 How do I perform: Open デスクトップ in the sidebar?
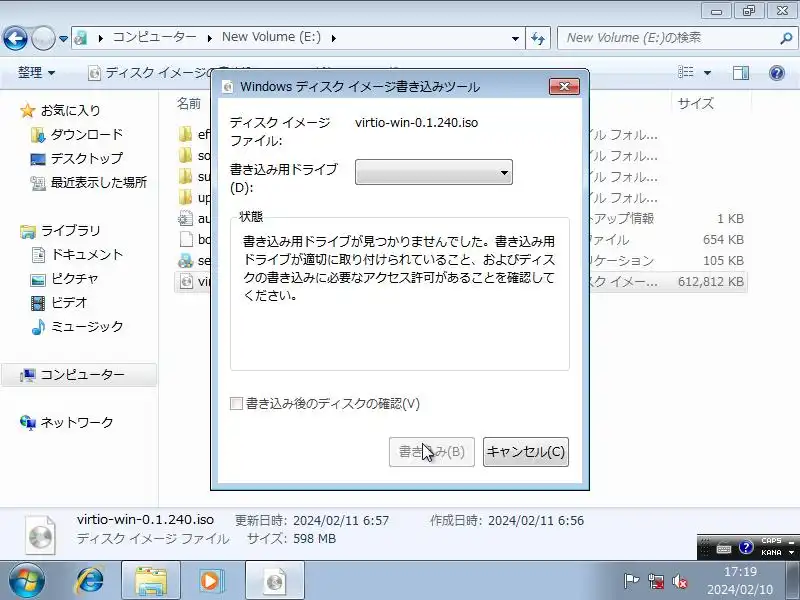coord(87,158)
